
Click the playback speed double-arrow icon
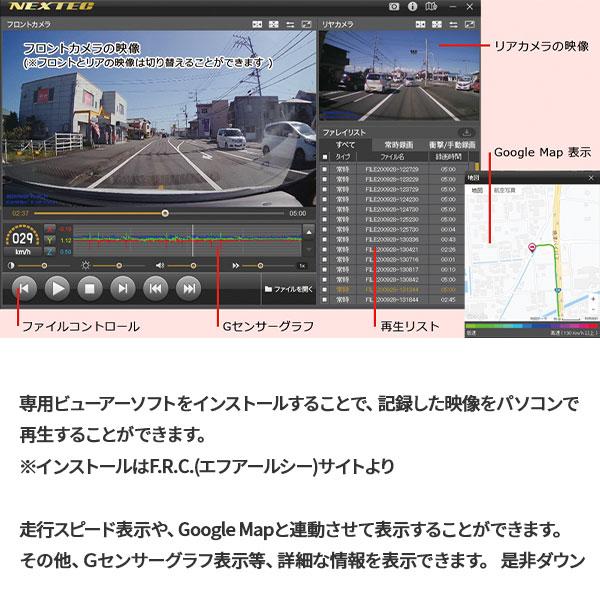pos(236,266)
